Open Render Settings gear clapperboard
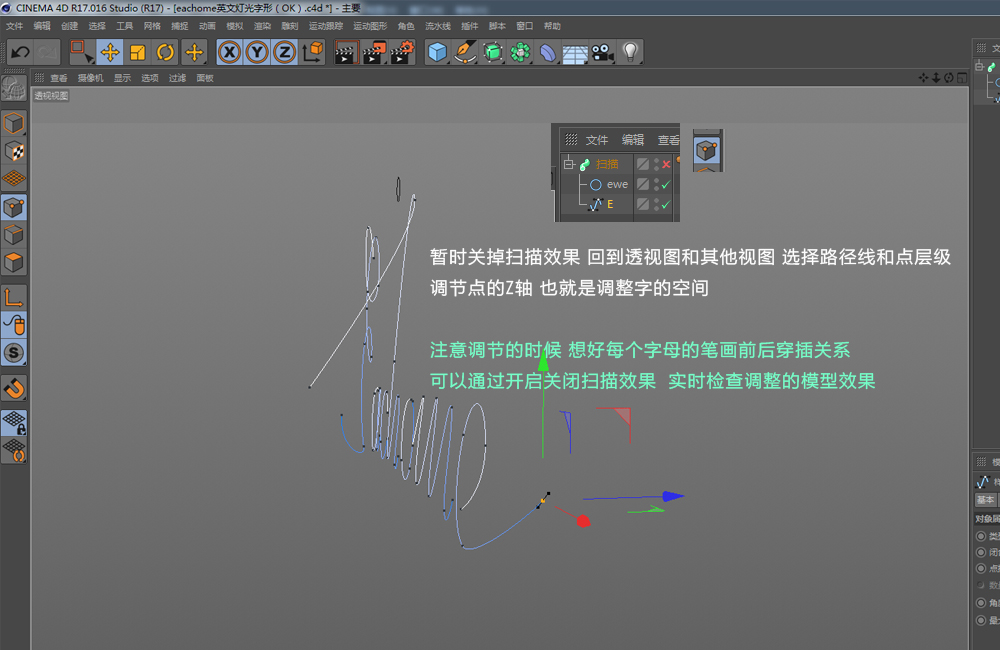 click(402, 52)
